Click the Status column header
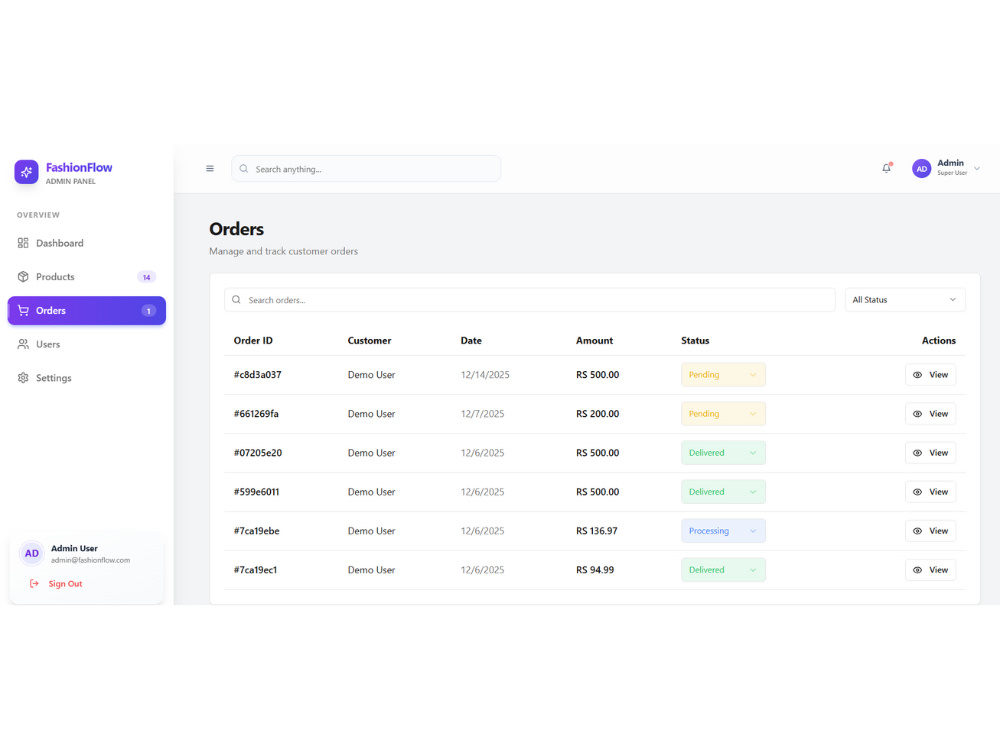 (x=695, y=341)
